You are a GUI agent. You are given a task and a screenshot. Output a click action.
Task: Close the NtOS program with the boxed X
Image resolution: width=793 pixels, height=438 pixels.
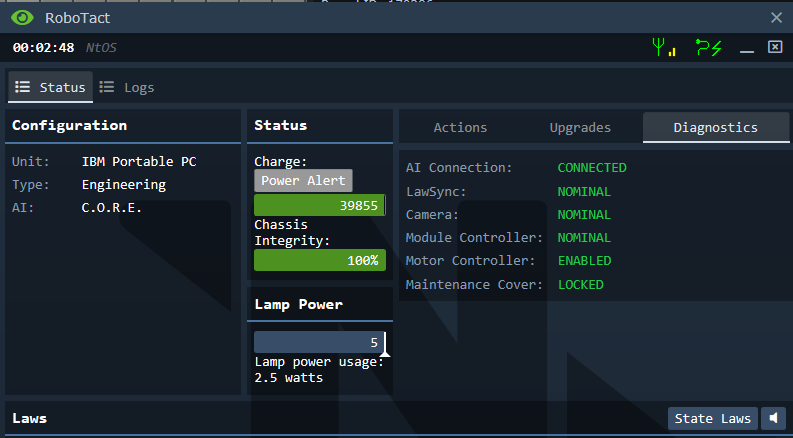pyautogui.click(x=775, y=47)
